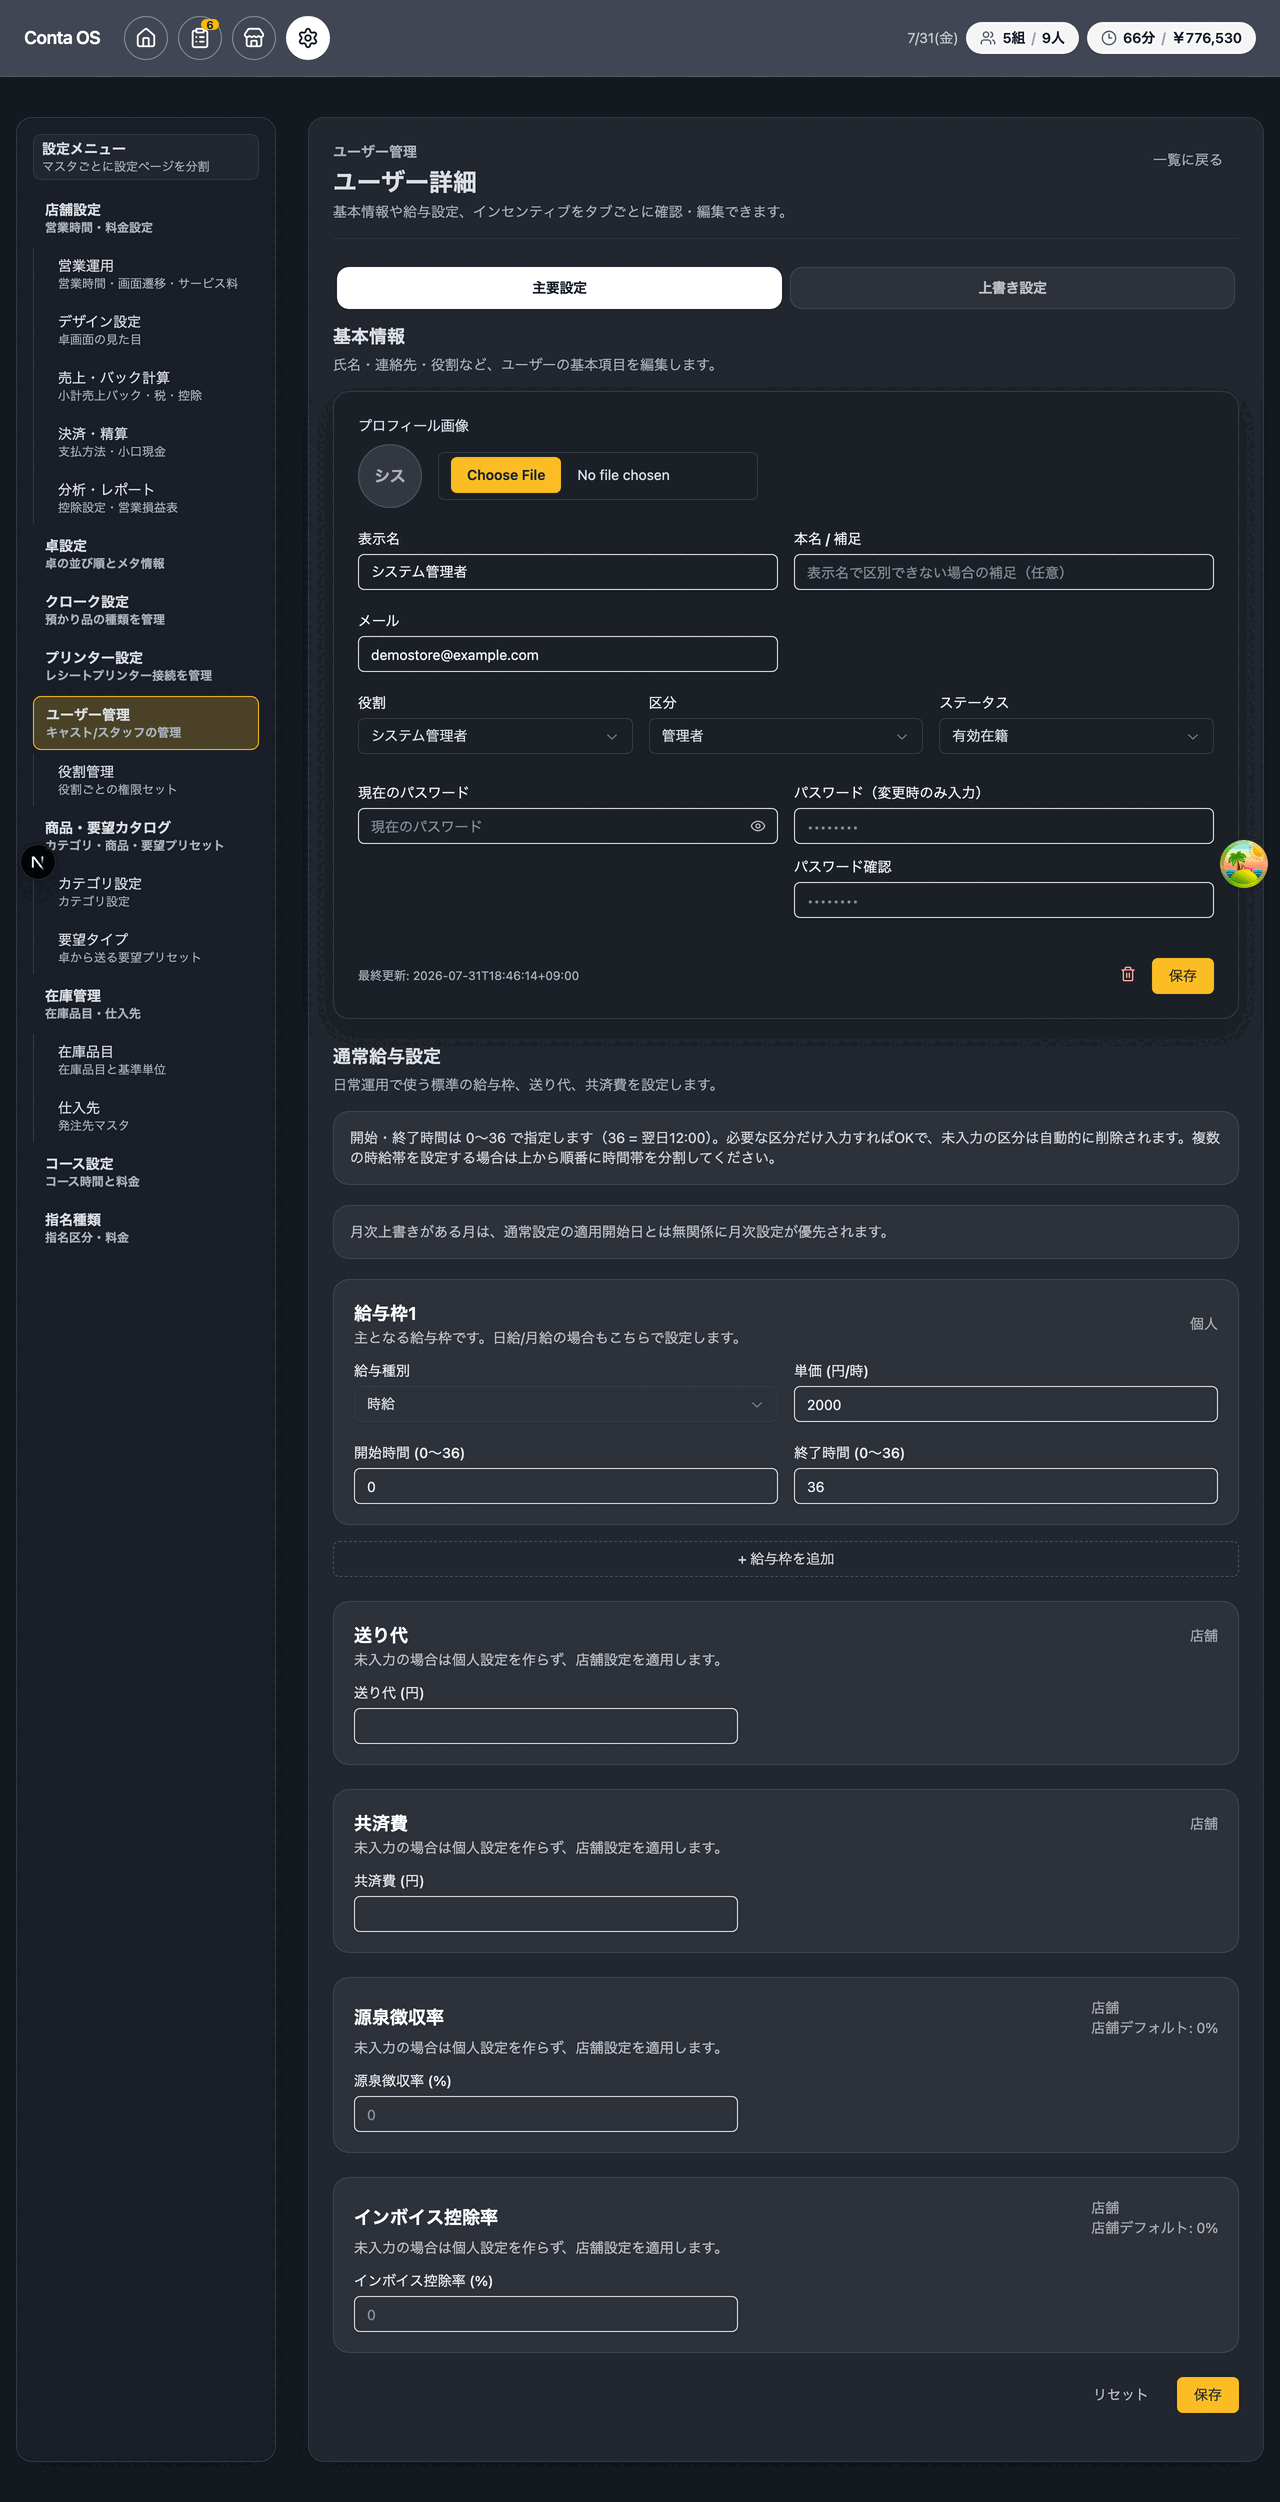Click the 最終更新 timestamp text

click(x=468, y=976)
